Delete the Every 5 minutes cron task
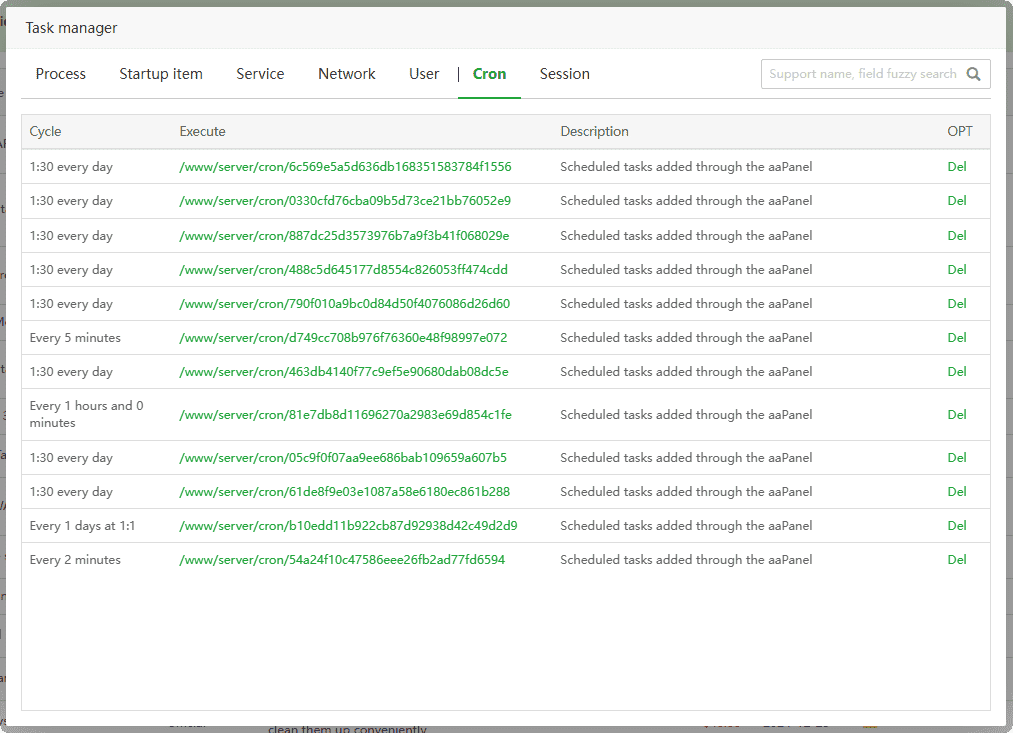The width and height of the screenshot is (1013, 733). (957, 338)
